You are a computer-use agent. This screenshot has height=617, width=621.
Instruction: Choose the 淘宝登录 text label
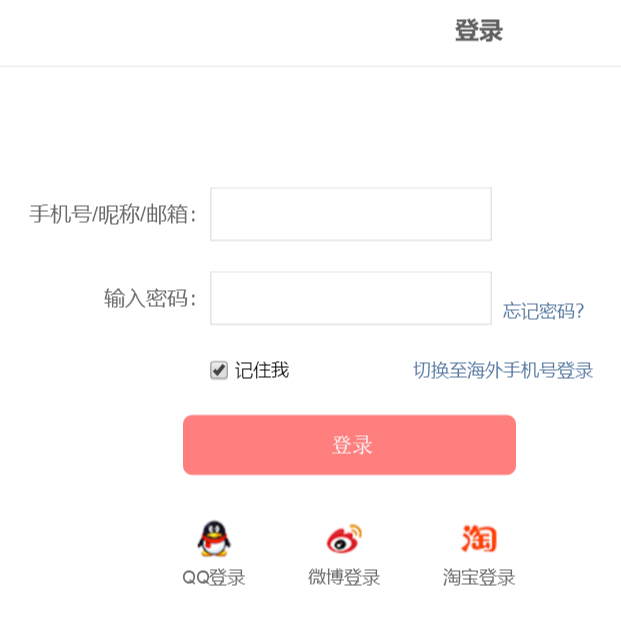click(479, 578)
